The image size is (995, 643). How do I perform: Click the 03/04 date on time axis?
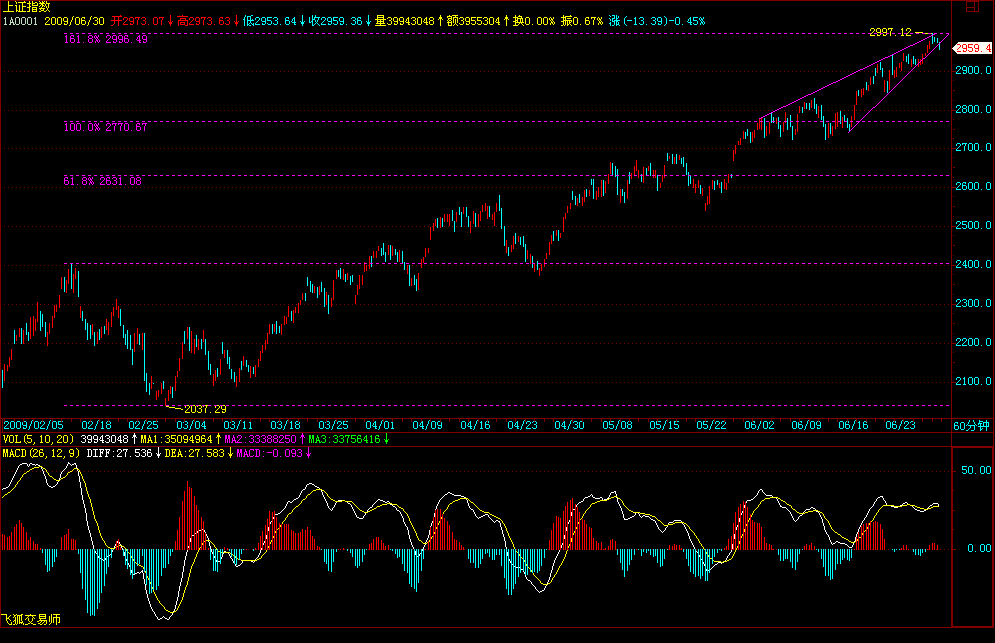click(191, 425)
